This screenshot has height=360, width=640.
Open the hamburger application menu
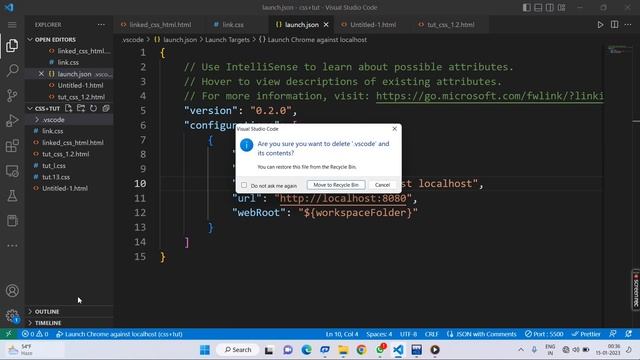click(x=12, y=25)
